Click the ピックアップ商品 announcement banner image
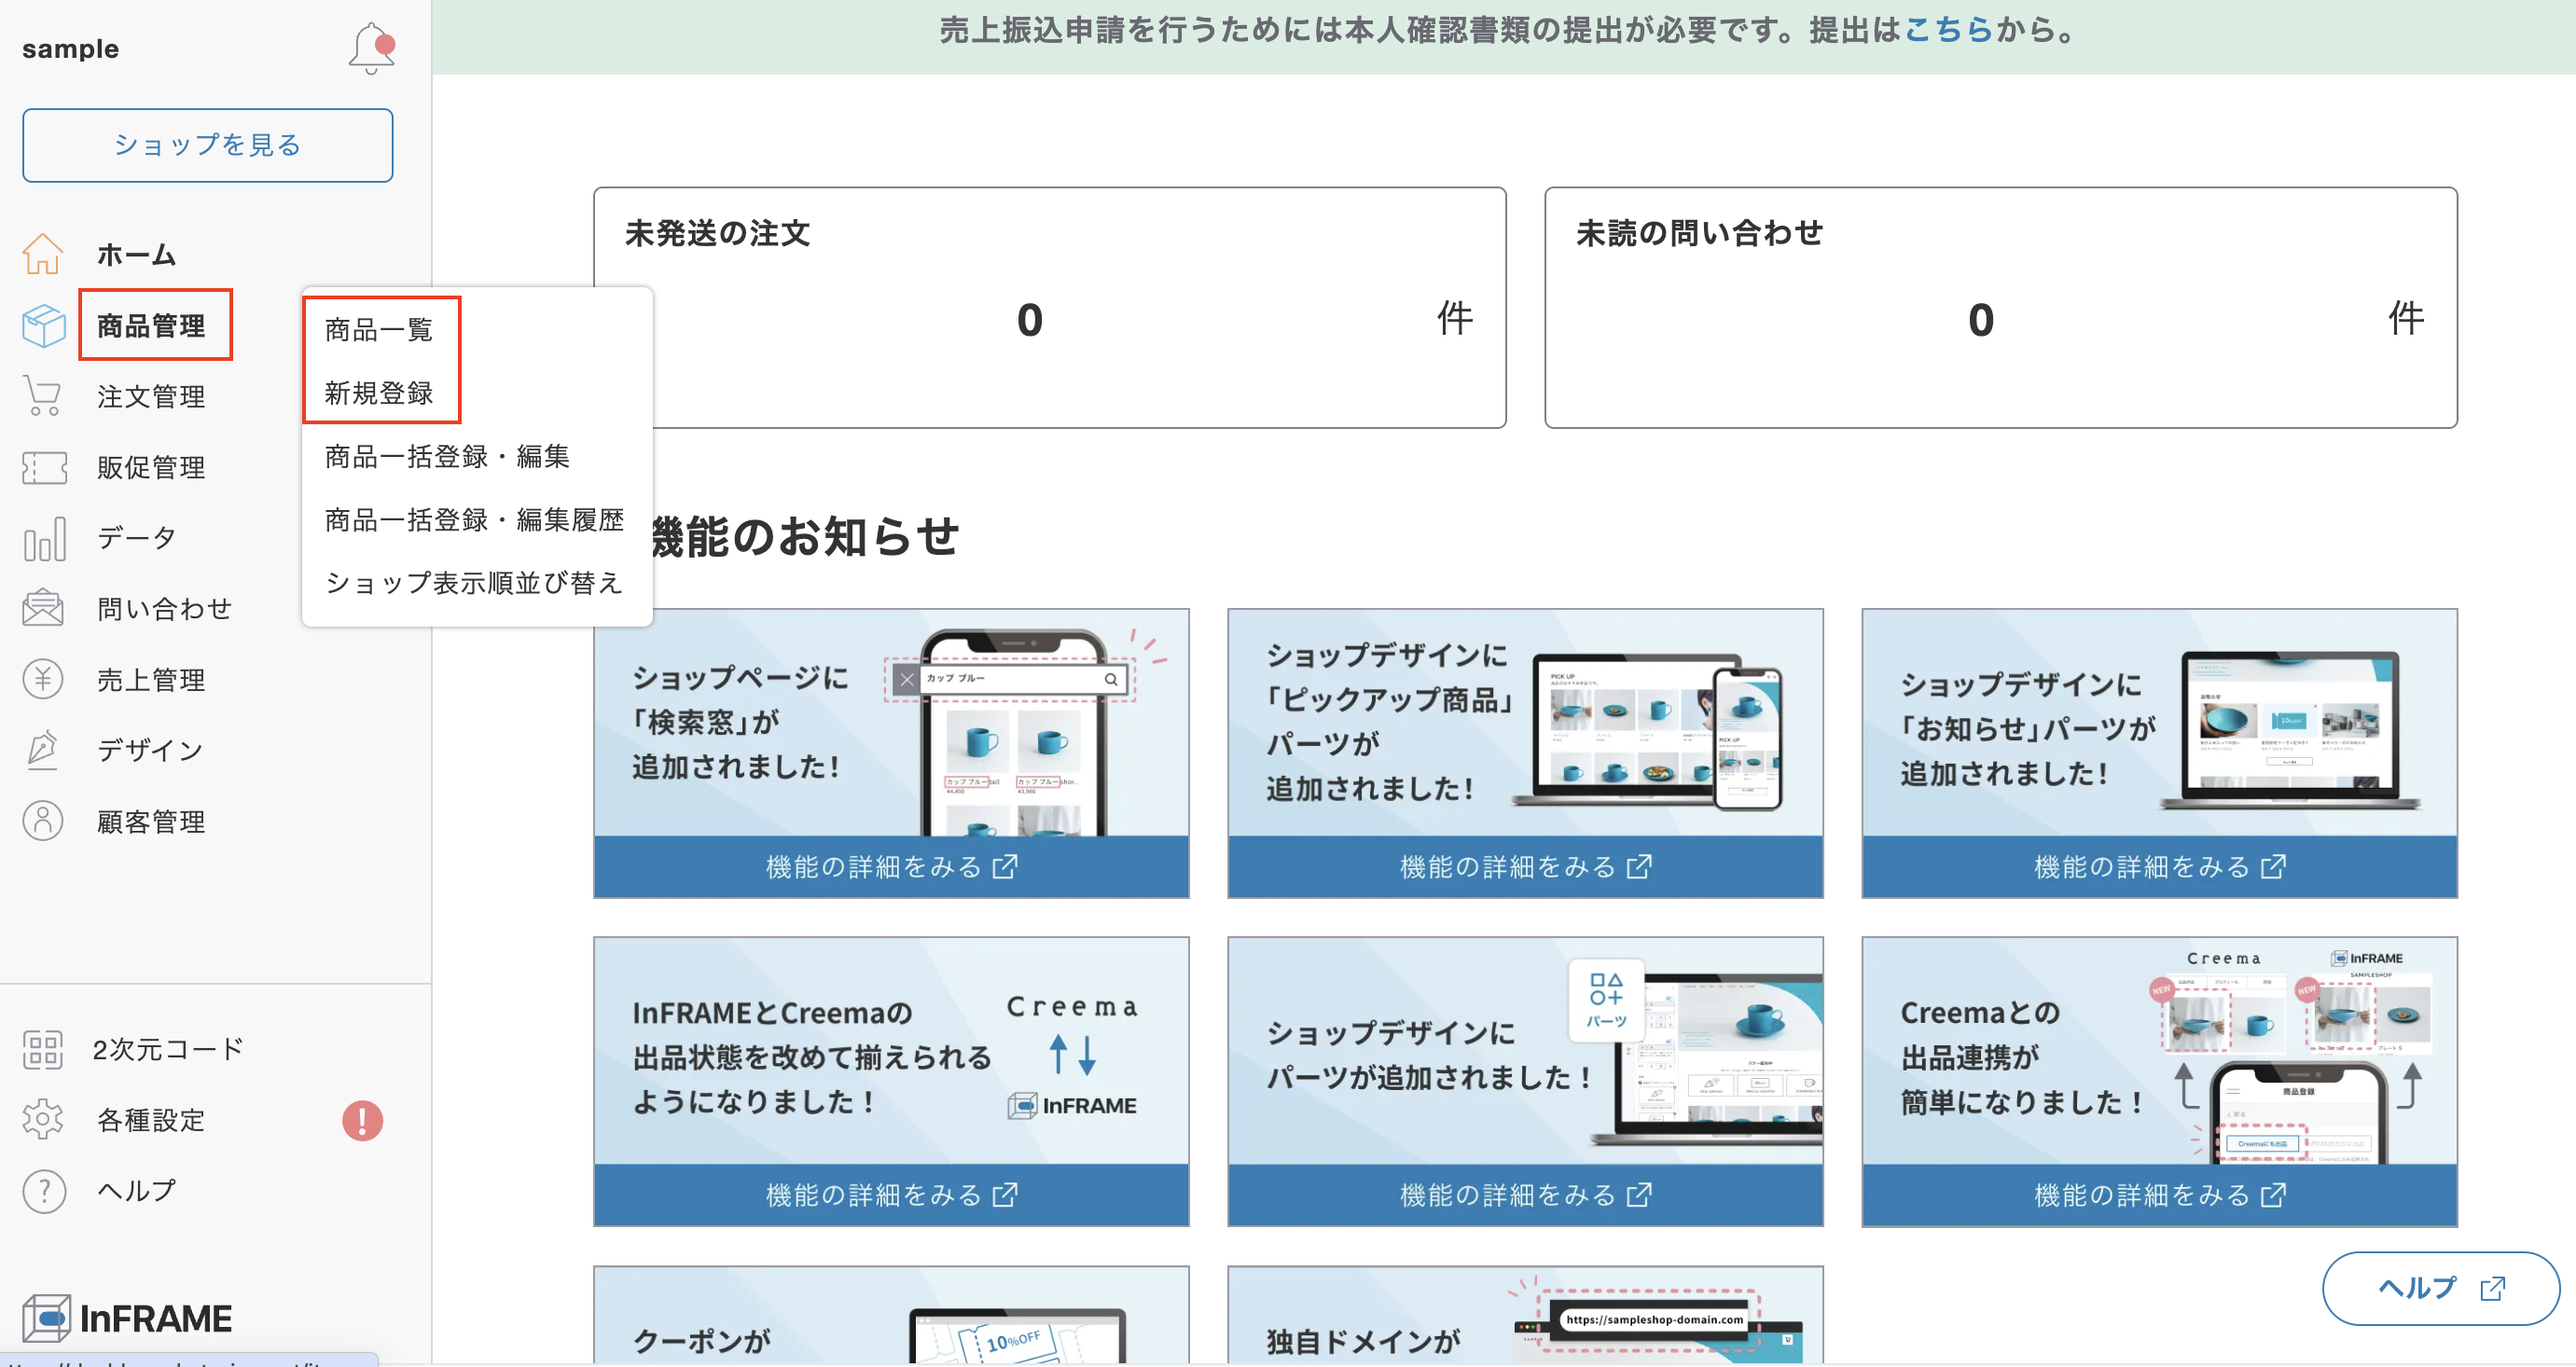2576x1367 pixels. [x=1525, y=723]
